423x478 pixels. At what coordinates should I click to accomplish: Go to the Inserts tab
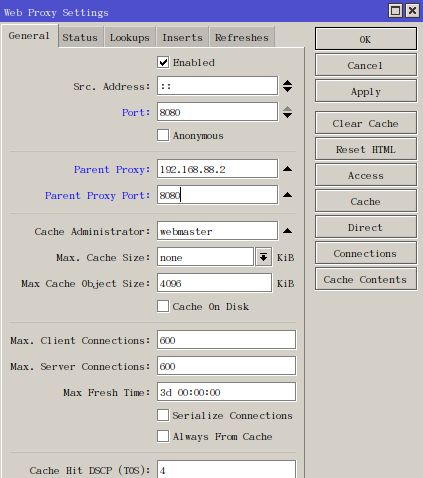182,37
